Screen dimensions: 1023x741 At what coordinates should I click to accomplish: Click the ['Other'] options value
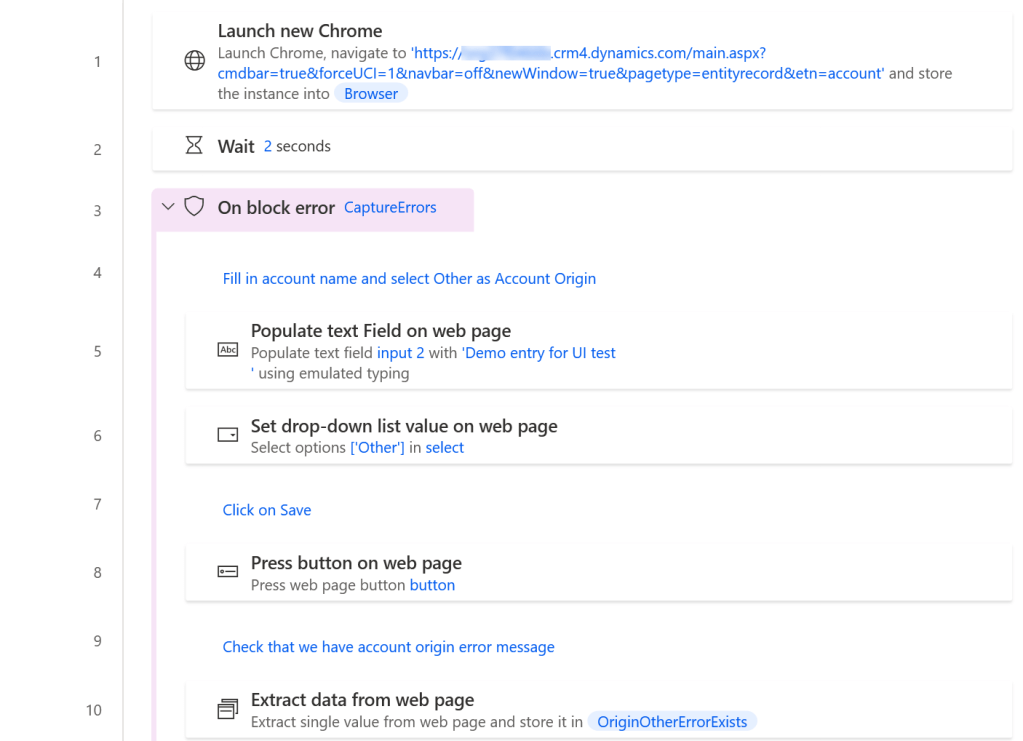(x=377, y=448)
